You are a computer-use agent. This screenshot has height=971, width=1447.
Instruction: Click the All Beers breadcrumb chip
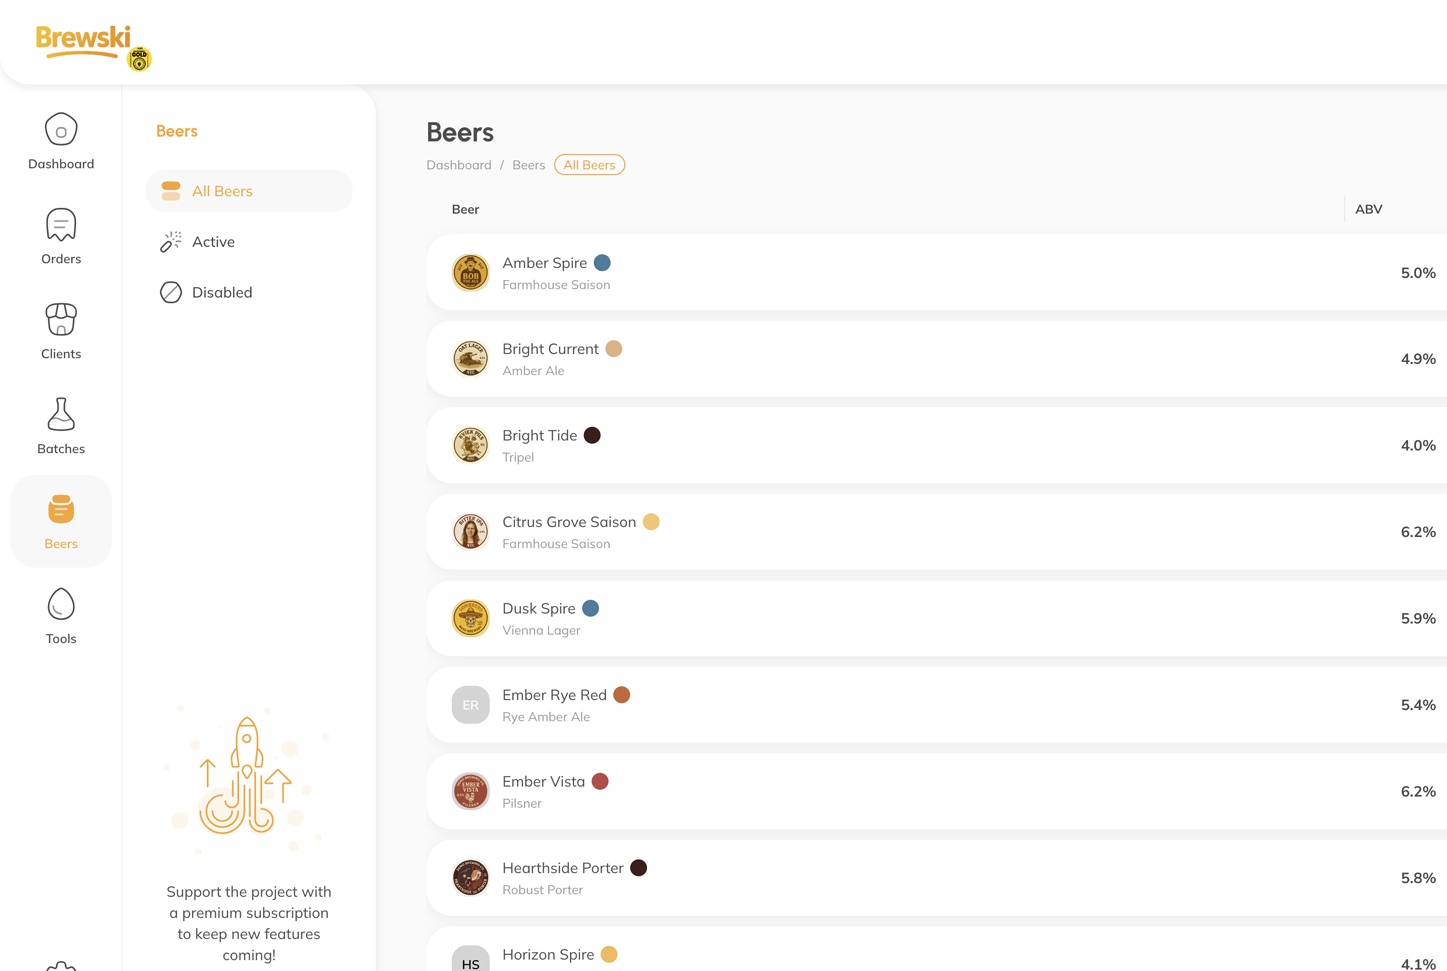point(589,164)
